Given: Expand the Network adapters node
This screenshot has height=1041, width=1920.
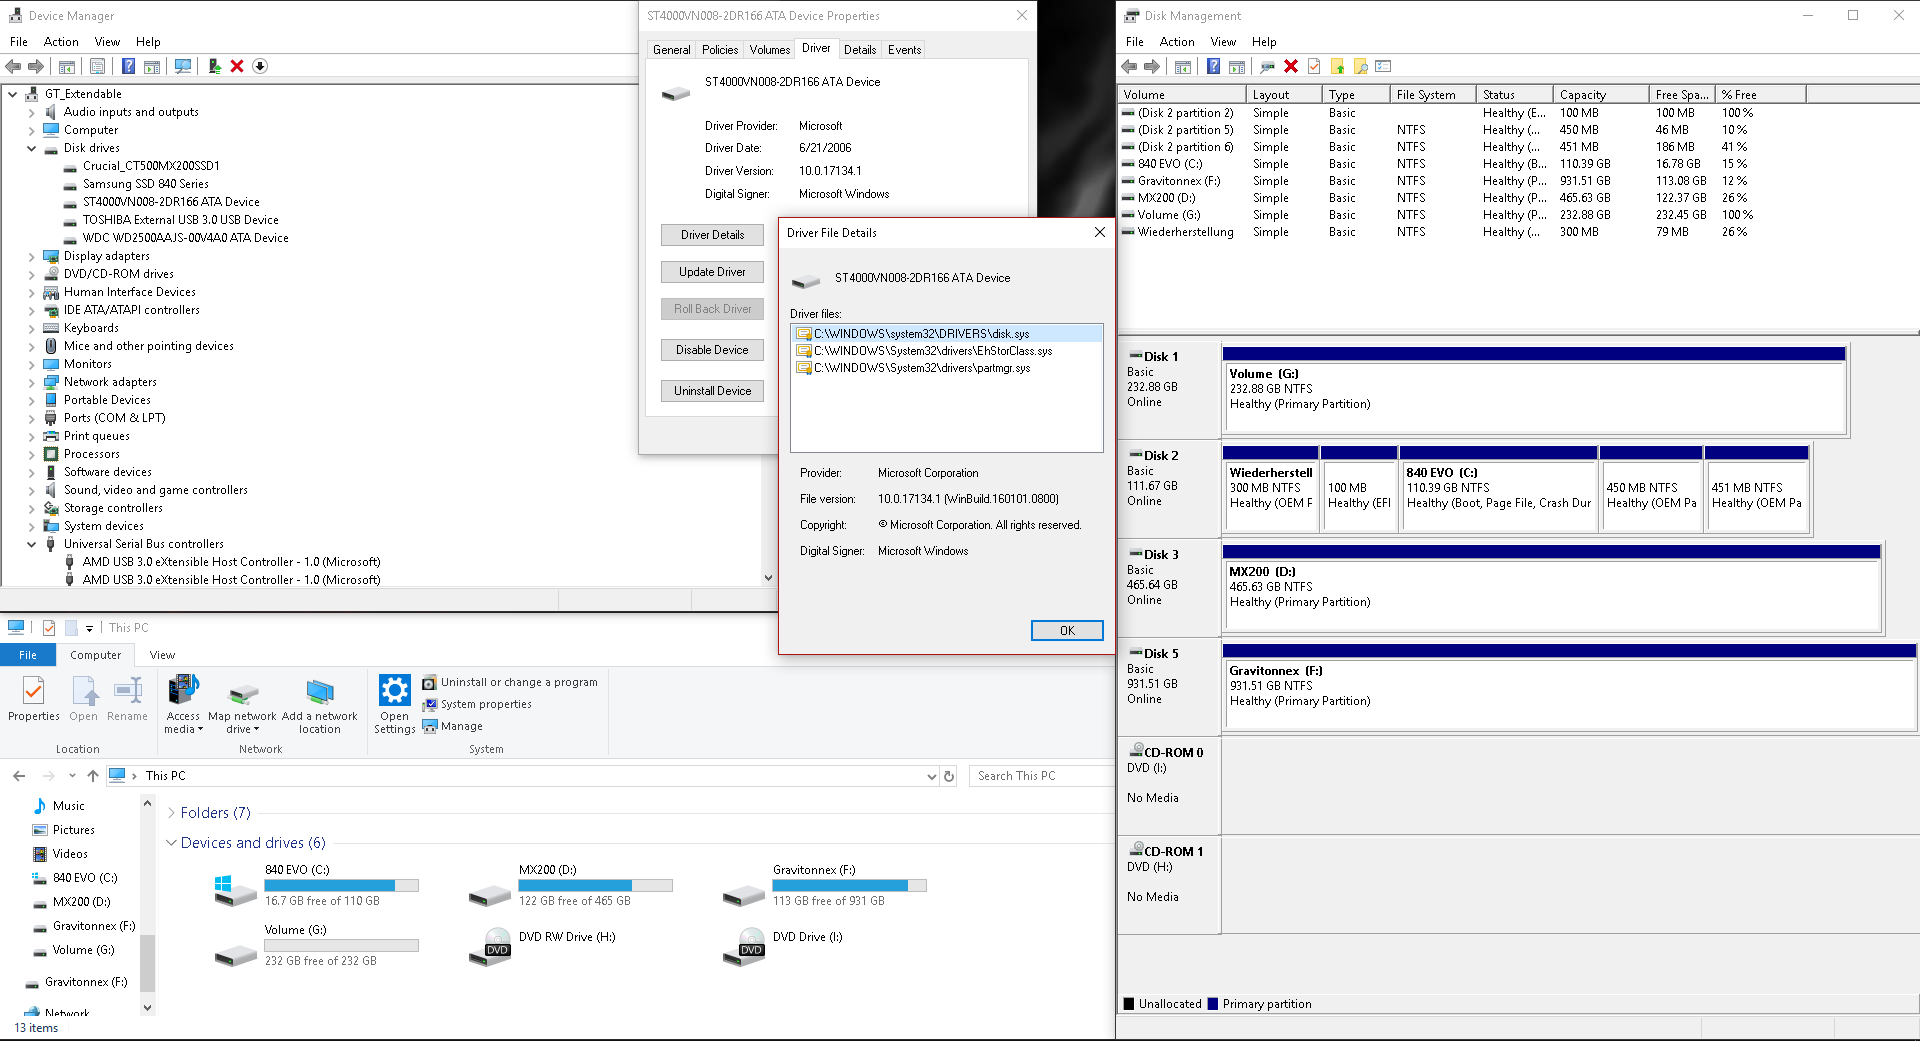Looking at the screenshot, I should pyautogui.click(x=31, y=382).
